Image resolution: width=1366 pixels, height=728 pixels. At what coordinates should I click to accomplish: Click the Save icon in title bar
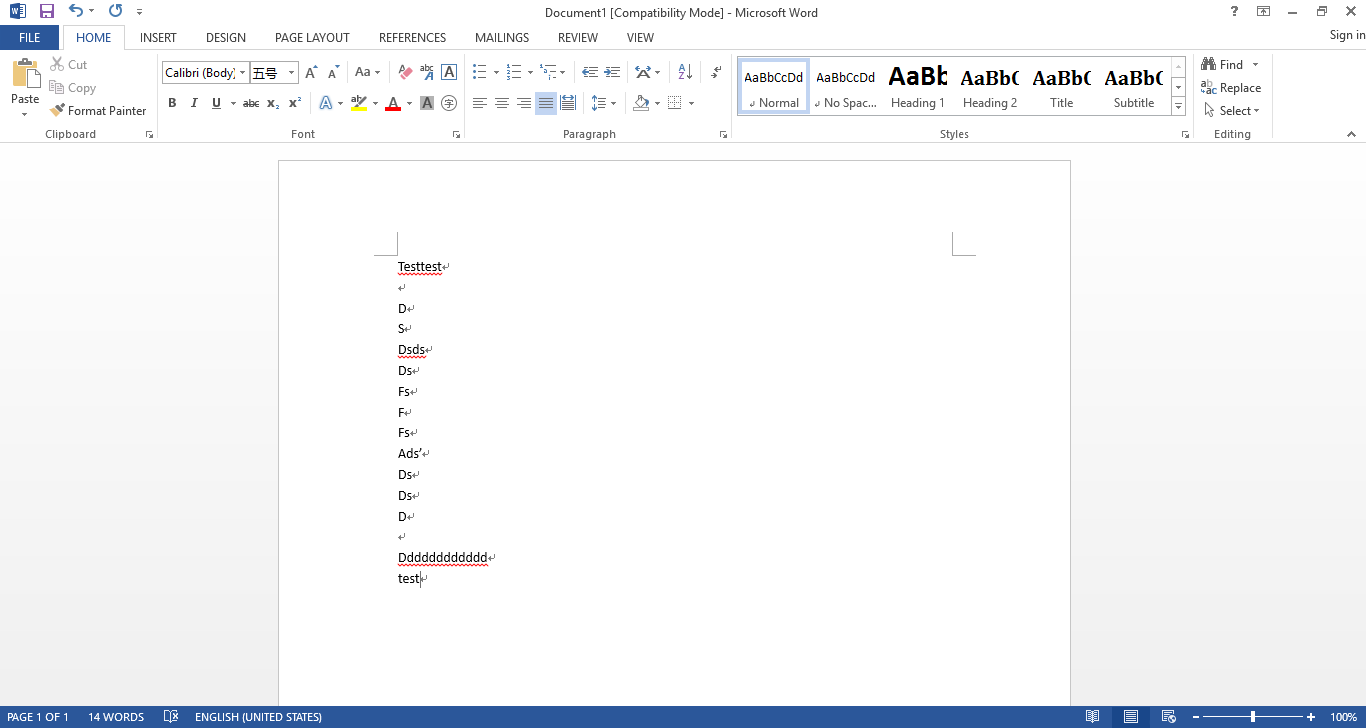(x=46, y=12)
